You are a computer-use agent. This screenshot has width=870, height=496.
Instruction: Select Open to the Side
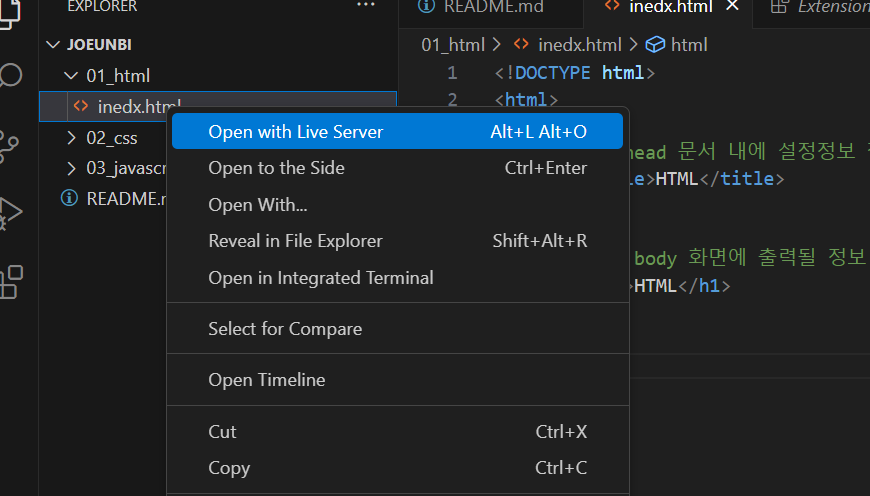point(276,168)
